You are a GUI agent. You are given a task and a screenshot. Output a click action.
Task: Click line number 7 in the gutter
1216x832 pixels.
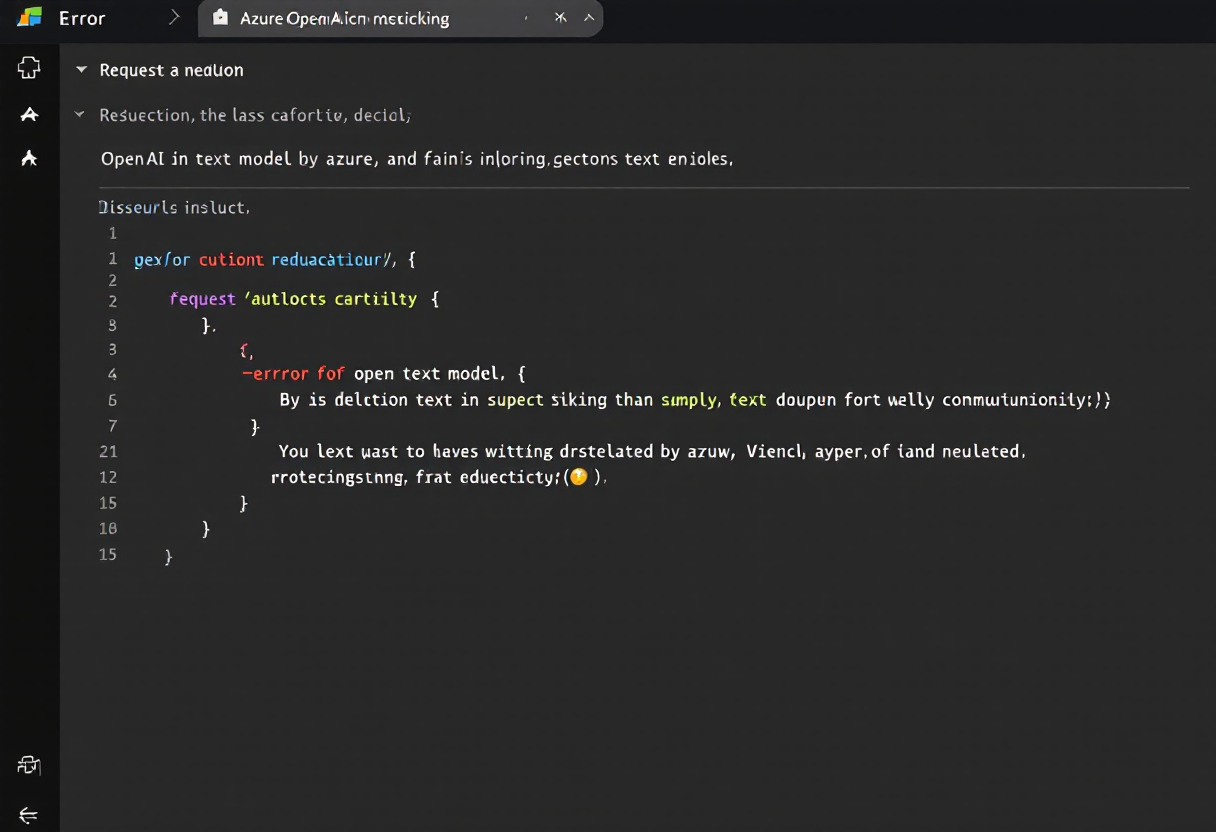coord(112,426)
